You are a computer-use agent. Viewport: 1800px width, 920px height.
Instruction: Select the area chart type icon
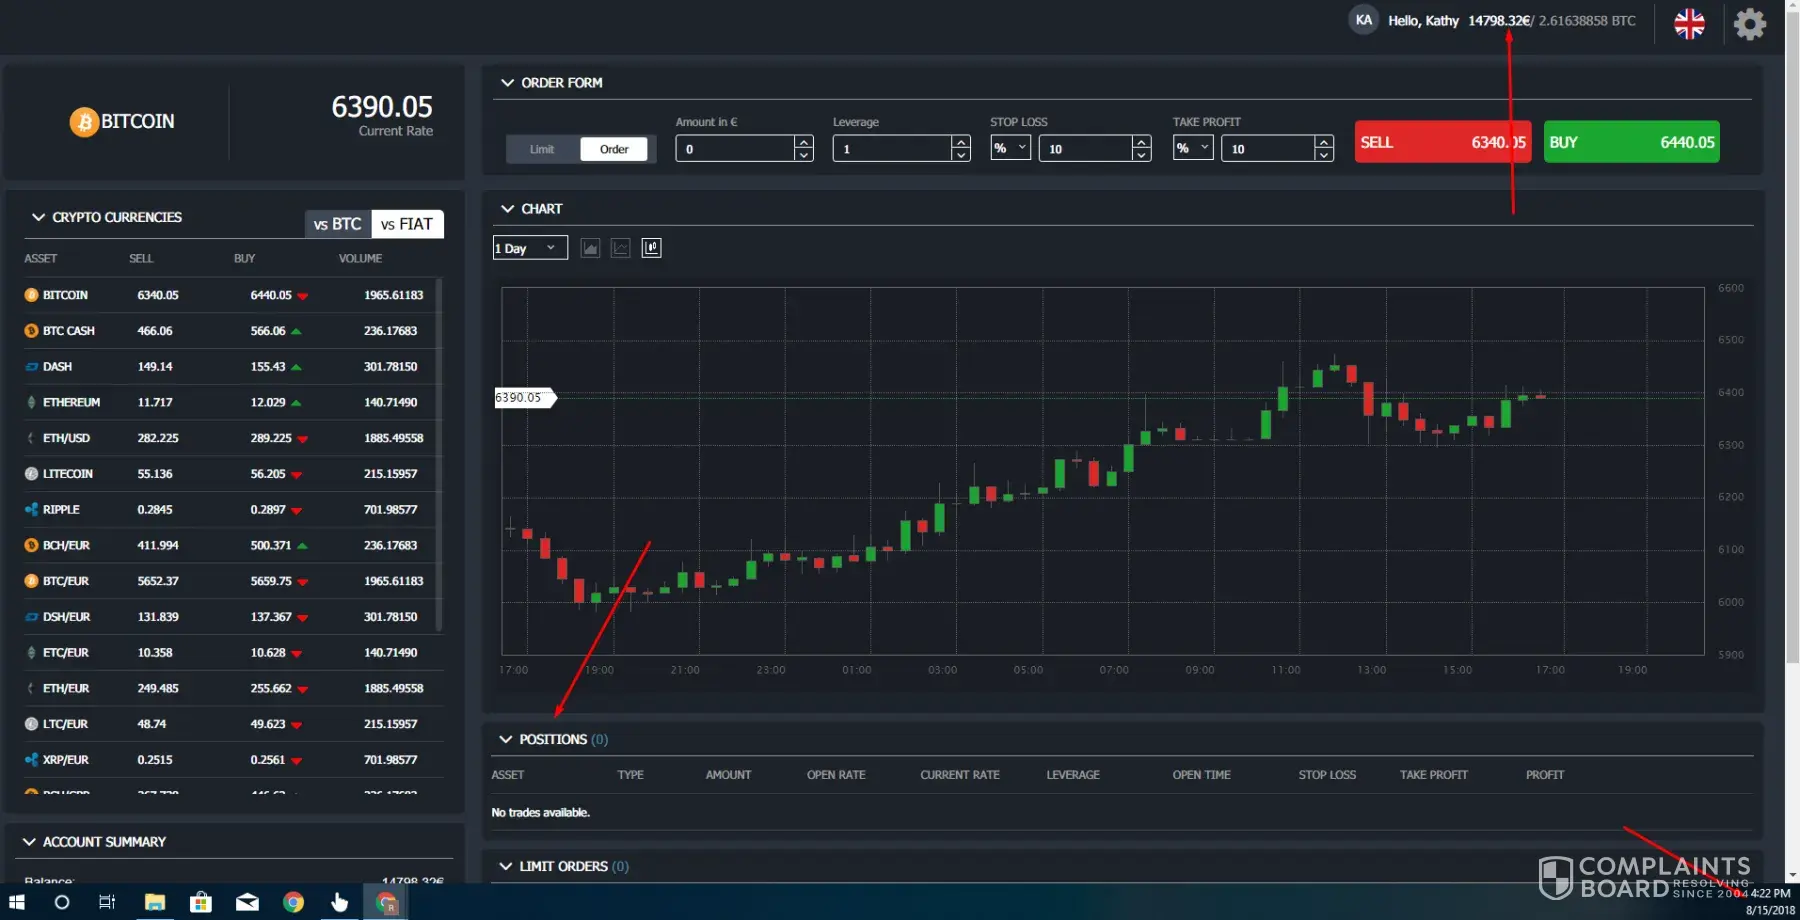(590, 248)
